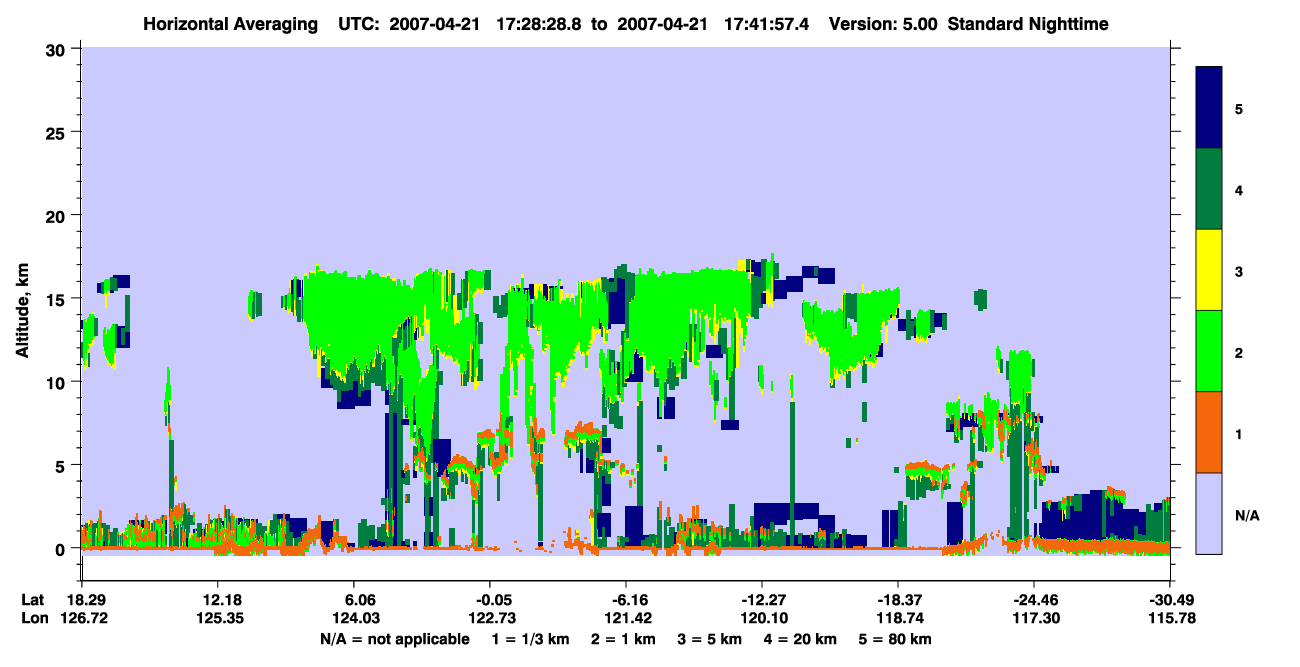Click the 'Lon' row label
This screenshot has width=1300, height=667.
click(33, 619)
